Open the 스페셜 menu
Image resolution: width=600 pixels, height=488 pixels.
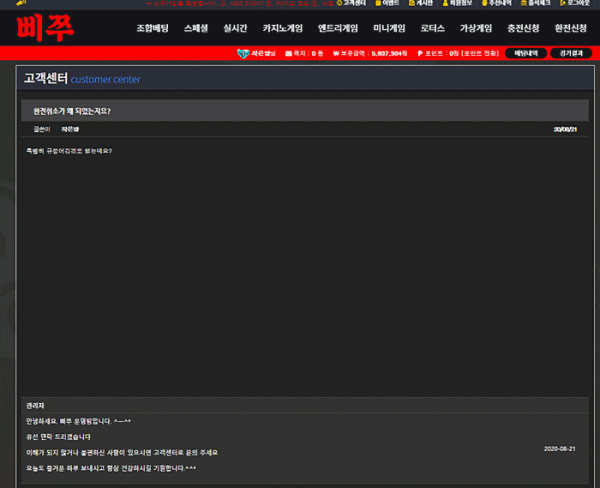196,28
